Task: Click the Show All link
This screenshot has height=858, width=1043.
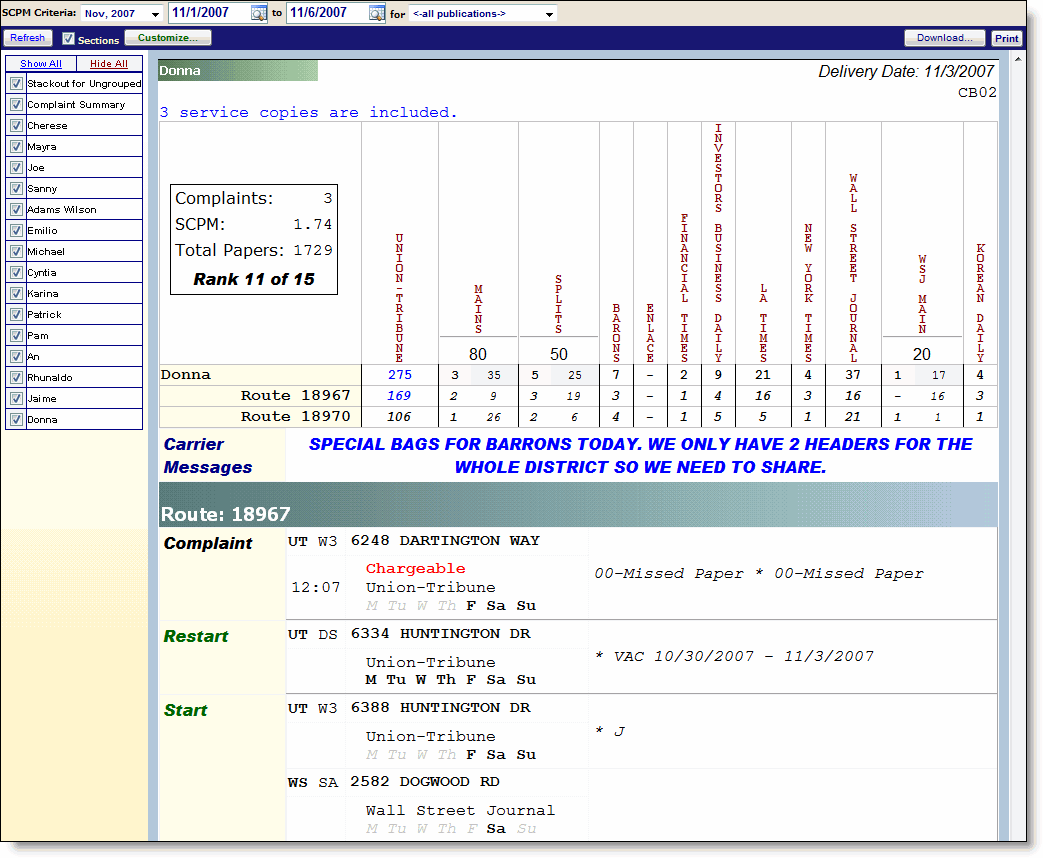Action: pyautogui.click(x=41, y=64)
